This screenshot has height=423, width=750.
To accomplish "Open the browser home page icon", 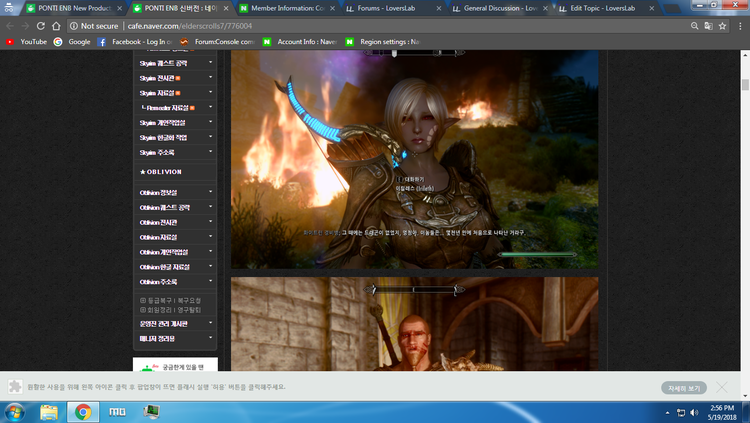I will coord(56,26).
